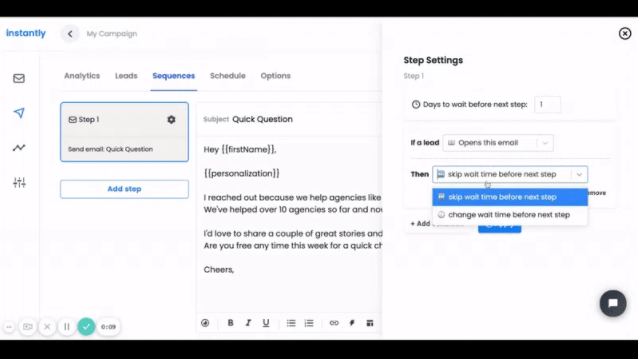This screenshot has height=360, width=639.
Task: Choose 'skip wait time before next step' option
Action: coord(510,197)
